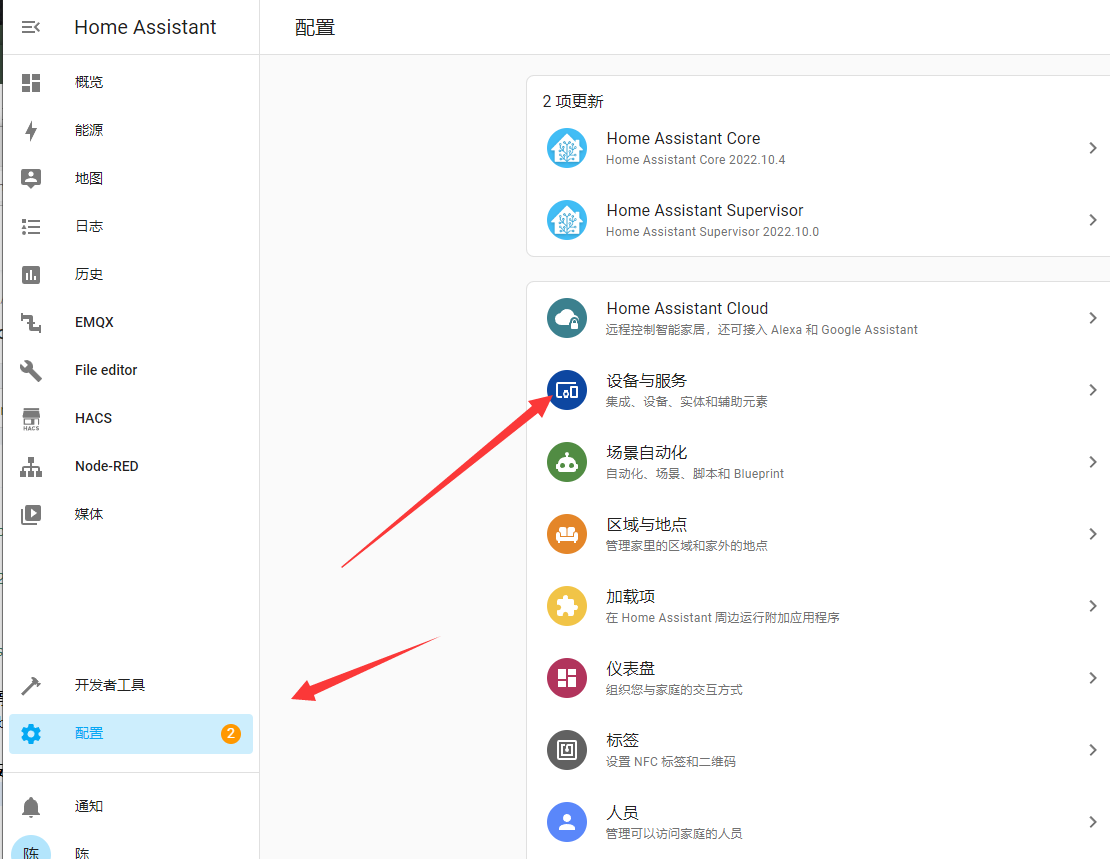Open the 区域与地点 settings entry

click(x=818, y=534)
